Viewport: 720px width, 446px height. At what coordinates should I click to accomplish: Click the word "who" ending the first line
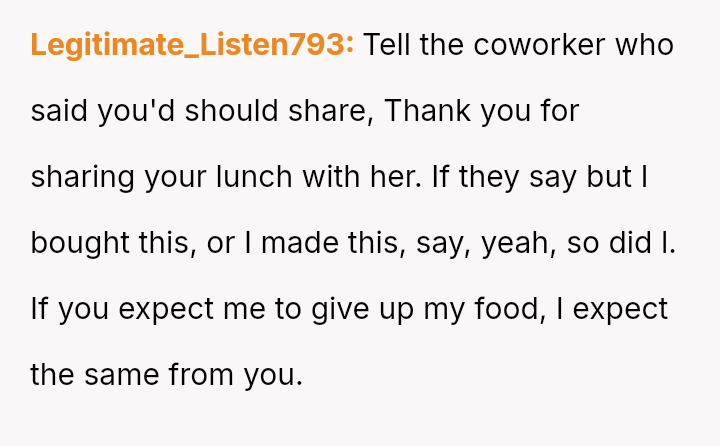point(644,45)
